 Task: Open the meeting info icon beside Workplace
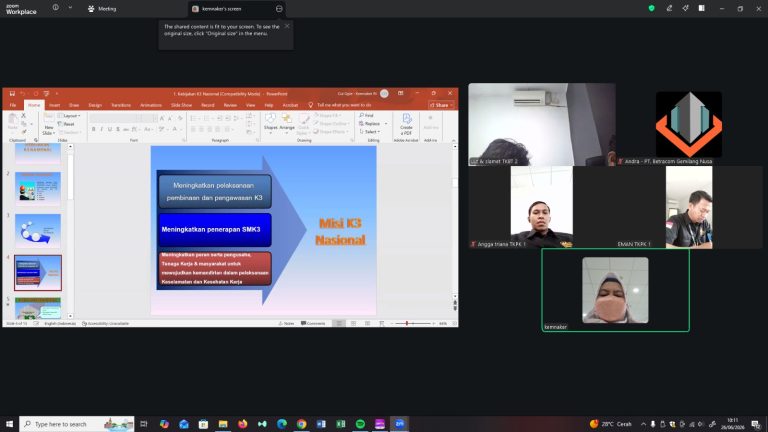click(56, 7)
